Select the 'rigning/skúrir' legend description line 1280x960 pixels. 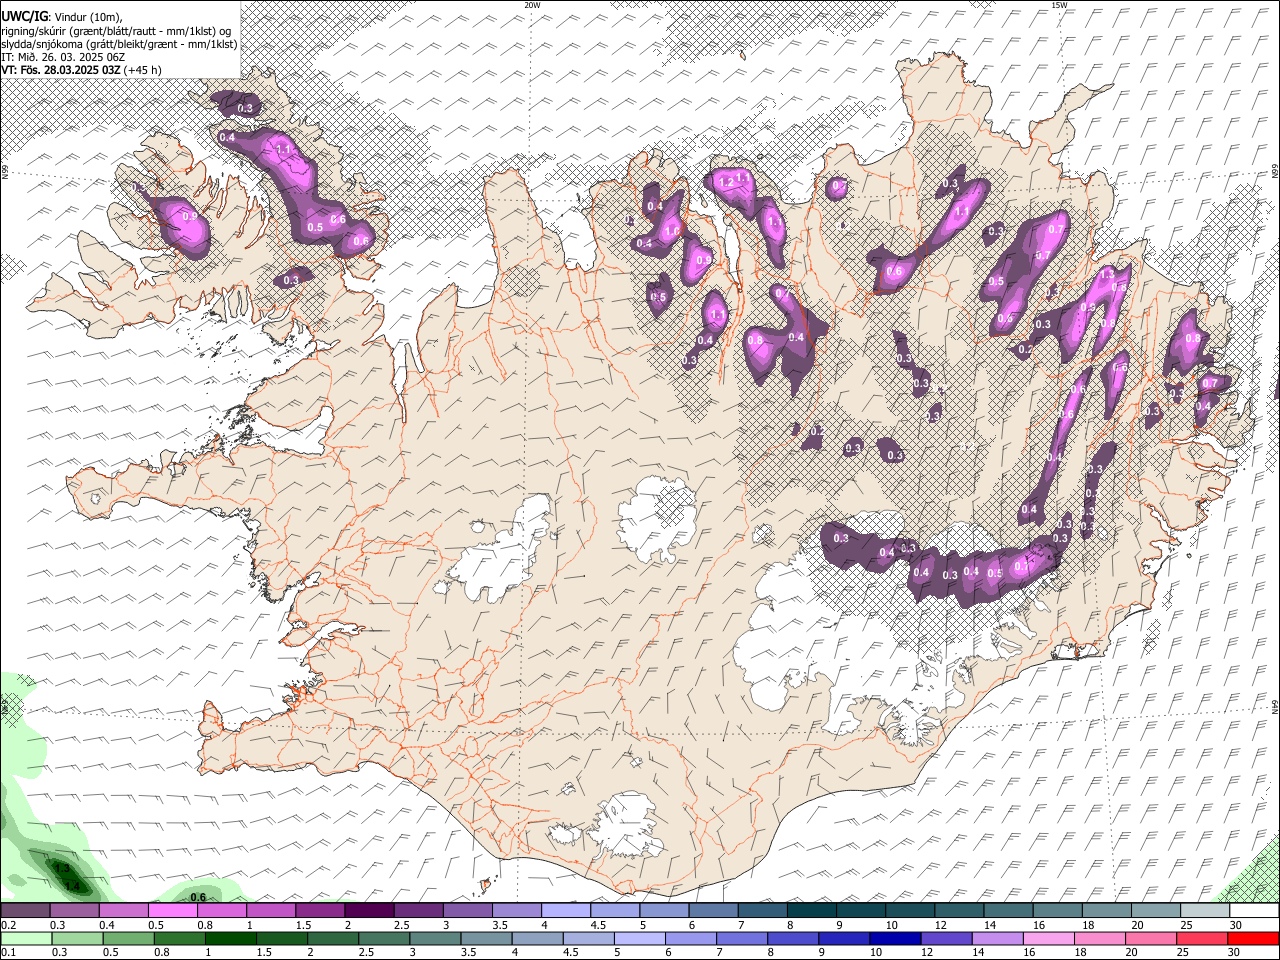tap(116, 31)
